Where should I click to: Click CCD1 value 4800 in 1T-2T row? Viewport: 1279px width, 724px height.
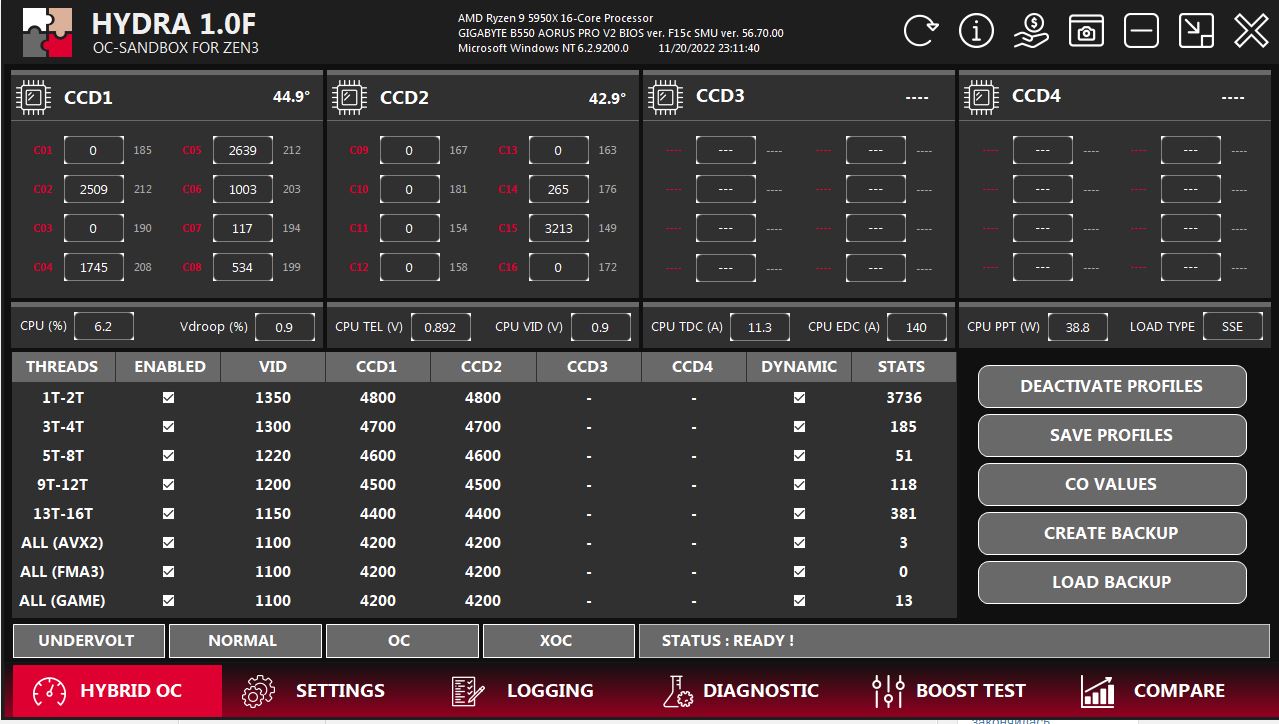point(378,397)
